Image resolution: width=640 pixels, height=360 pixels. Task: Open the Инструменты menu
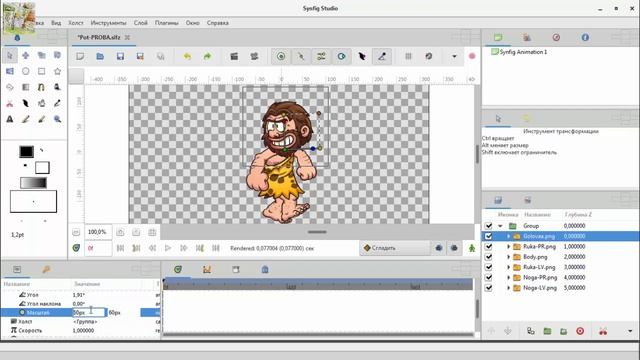(x=108, y=23)
